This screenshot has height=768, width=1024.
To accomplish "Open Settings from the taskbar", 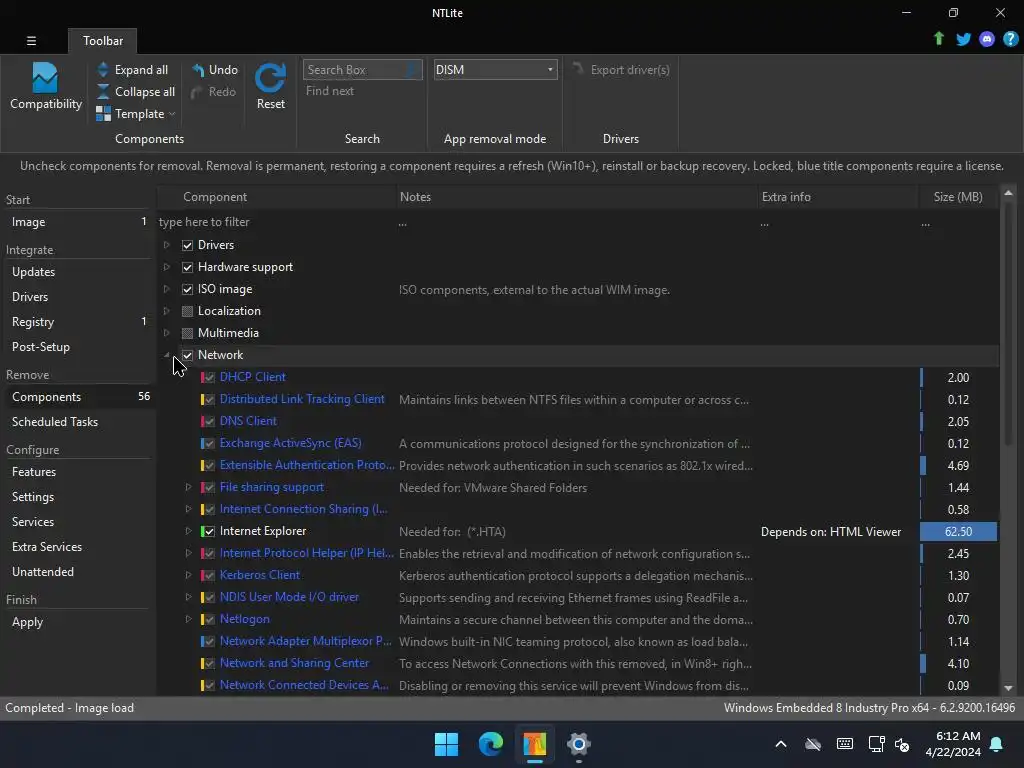I will (579, 744).
